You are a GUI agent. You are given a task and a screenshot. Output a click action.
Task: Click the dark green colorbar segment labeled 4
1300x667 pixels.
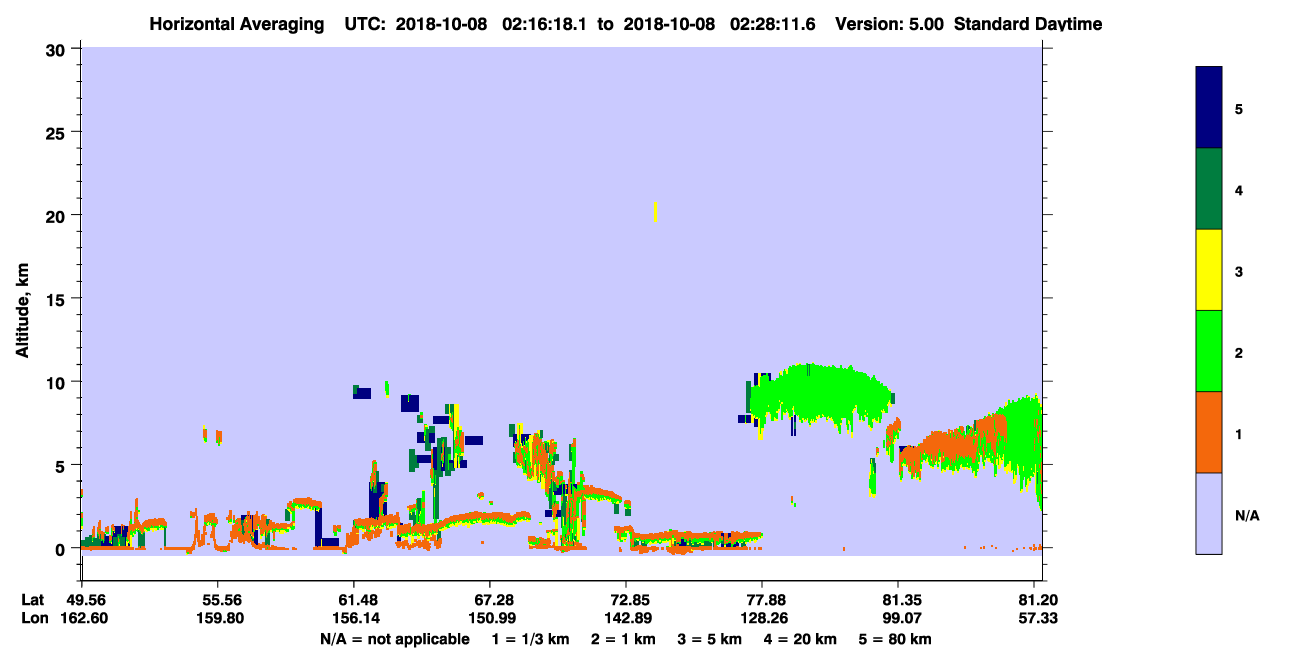pyautogui.click(x=1209, y=189)
